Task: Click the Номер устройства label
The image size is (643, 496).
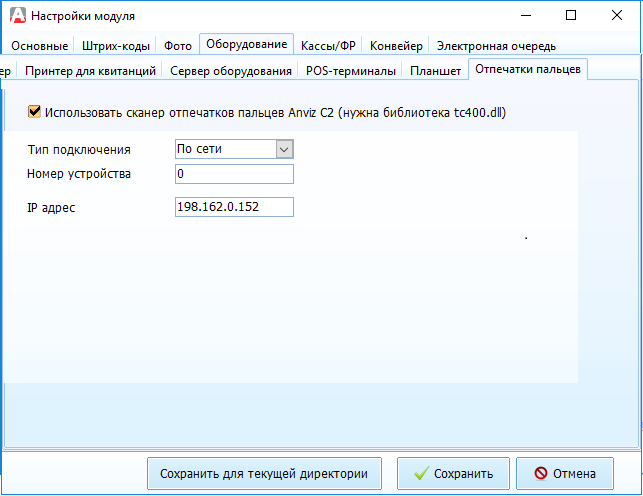Action: [79, 174]
